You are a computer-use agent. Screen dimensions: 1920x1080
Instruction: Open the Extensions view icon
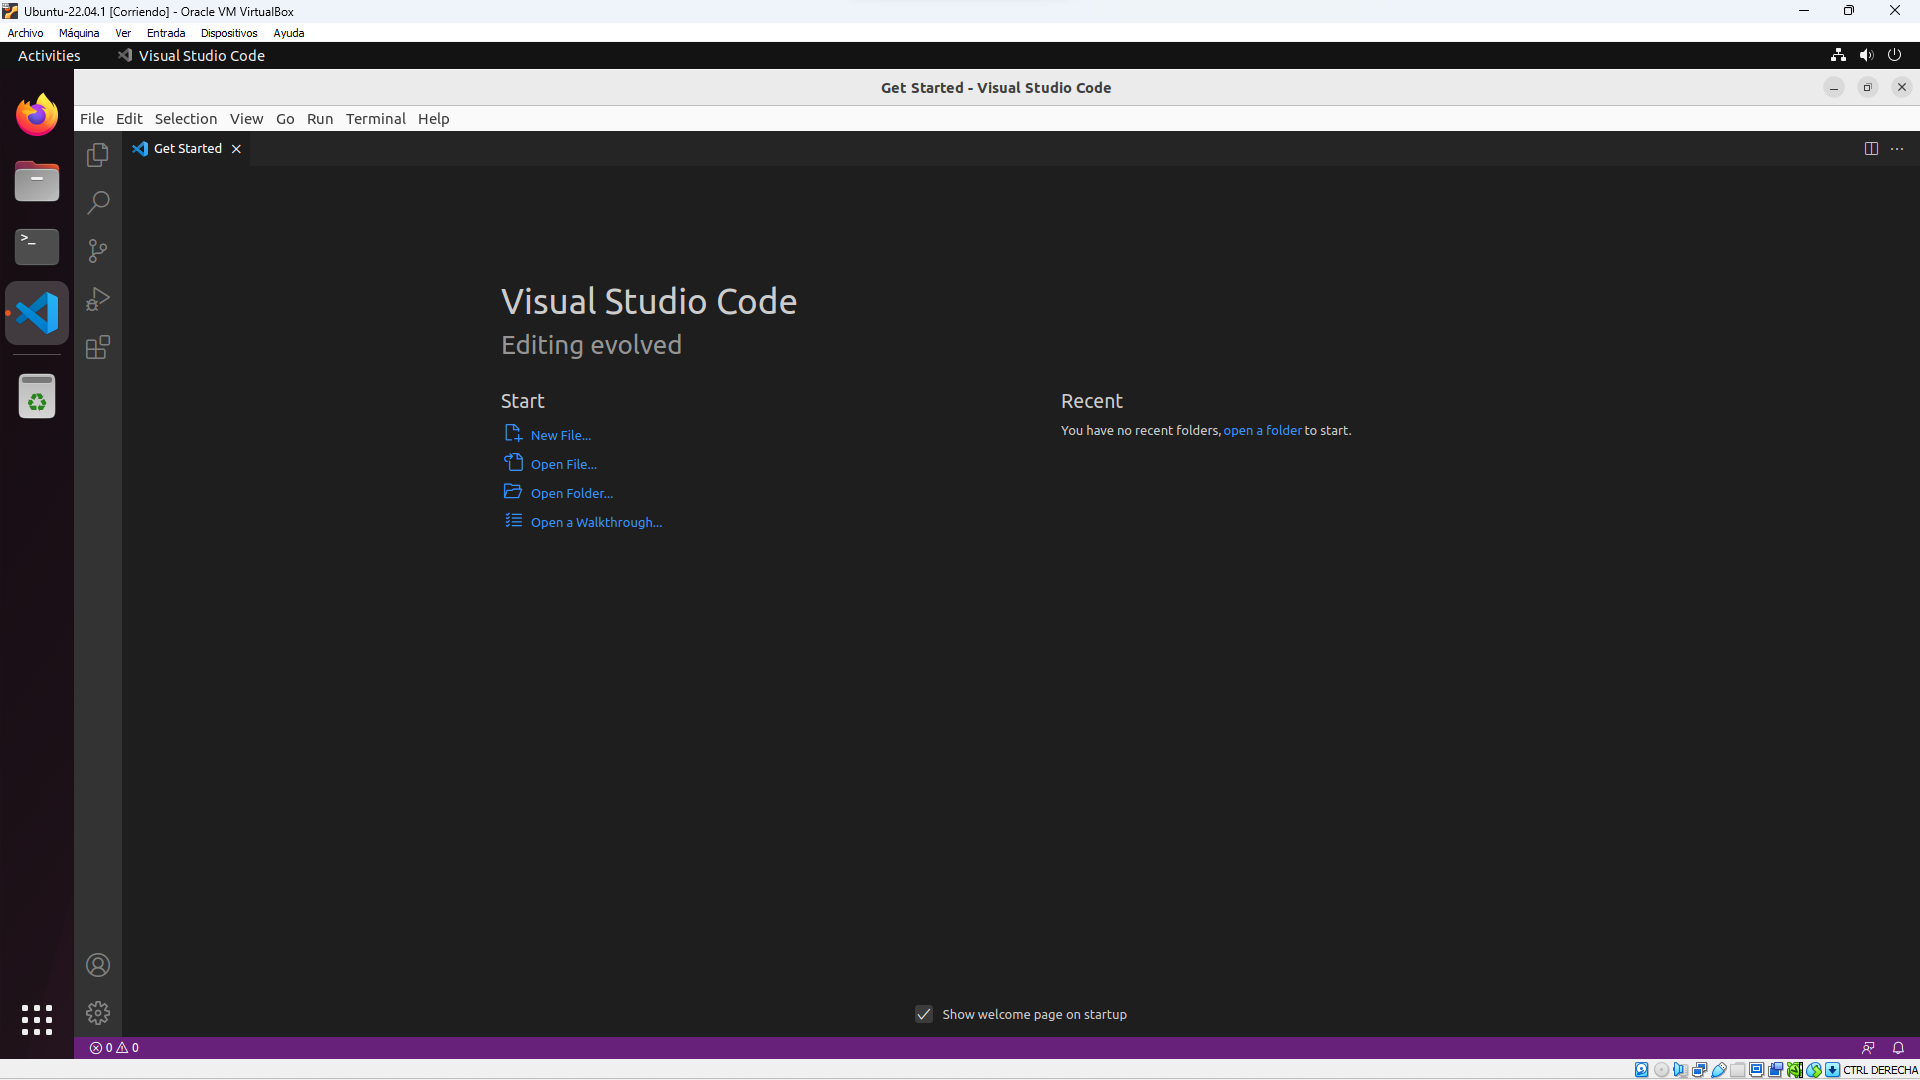[x=98, y=347]
